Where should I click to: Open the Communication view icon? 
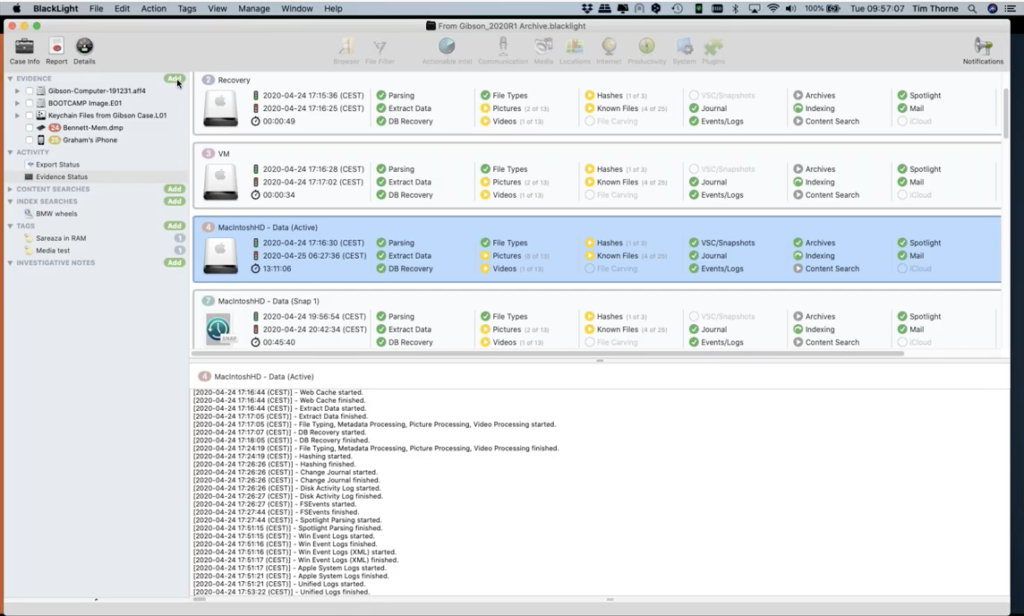503,46
